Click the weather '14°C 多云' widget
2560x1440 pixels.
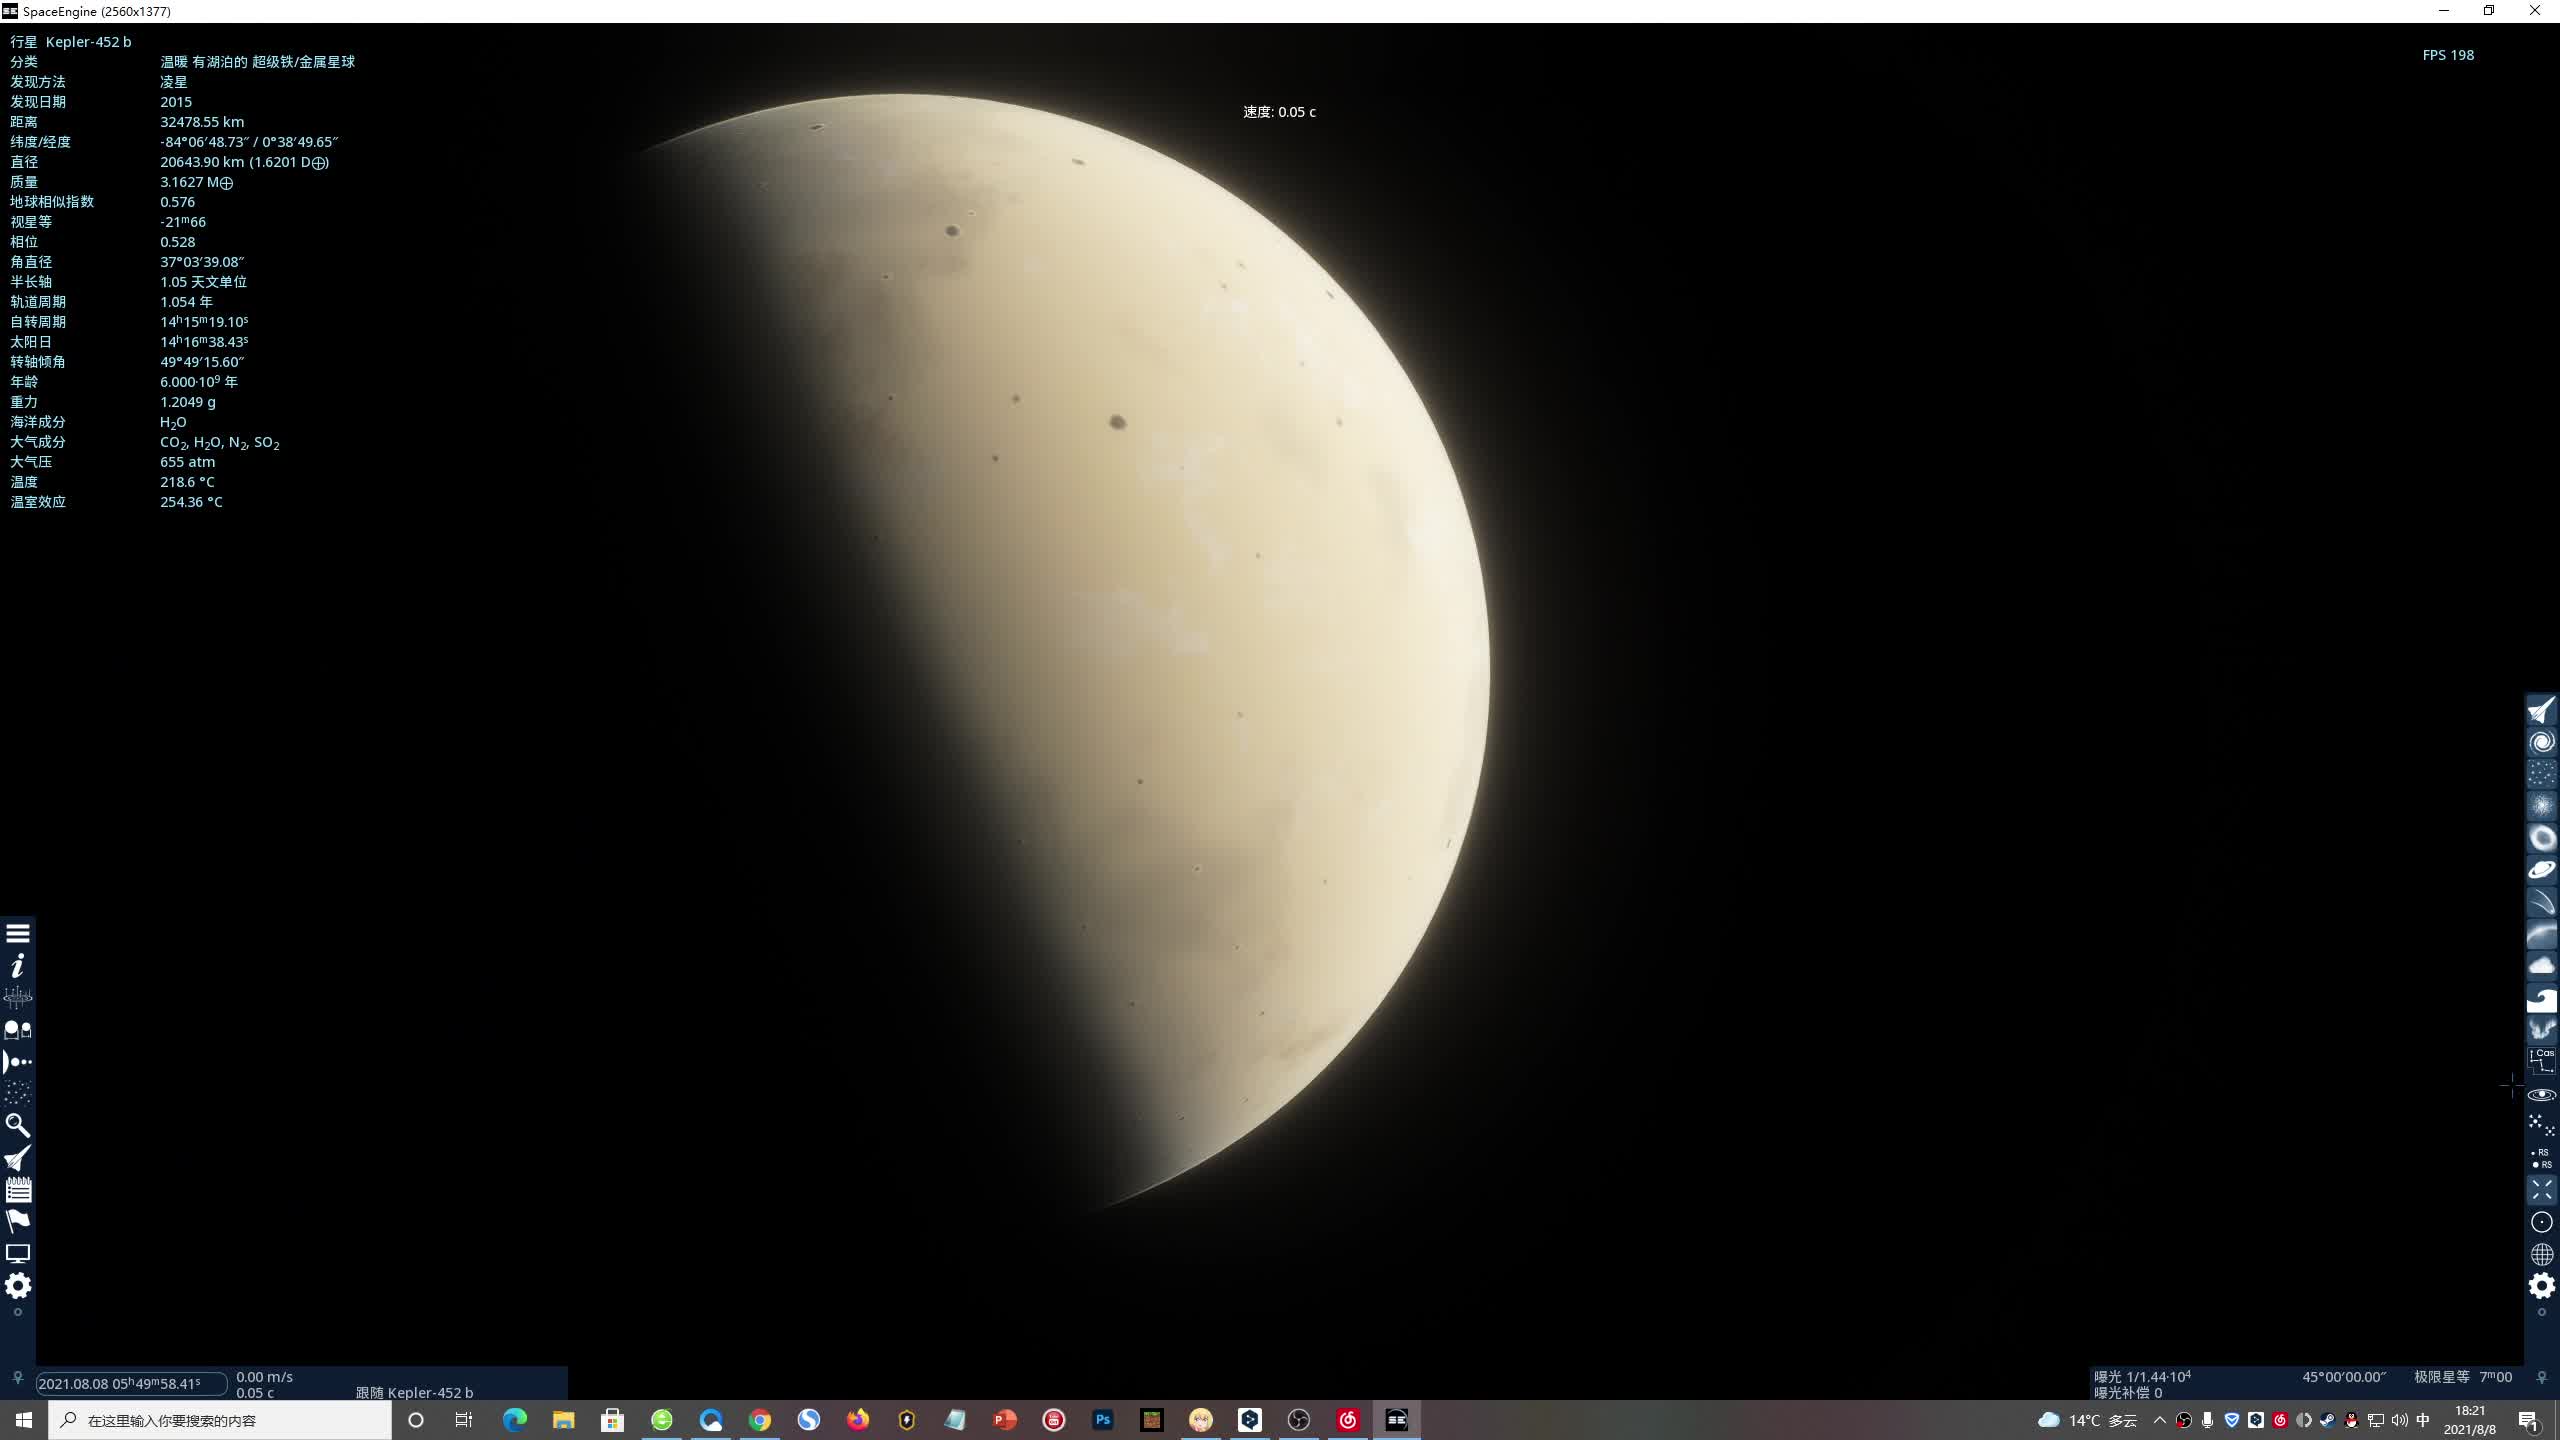[x=2087, y=1420]
